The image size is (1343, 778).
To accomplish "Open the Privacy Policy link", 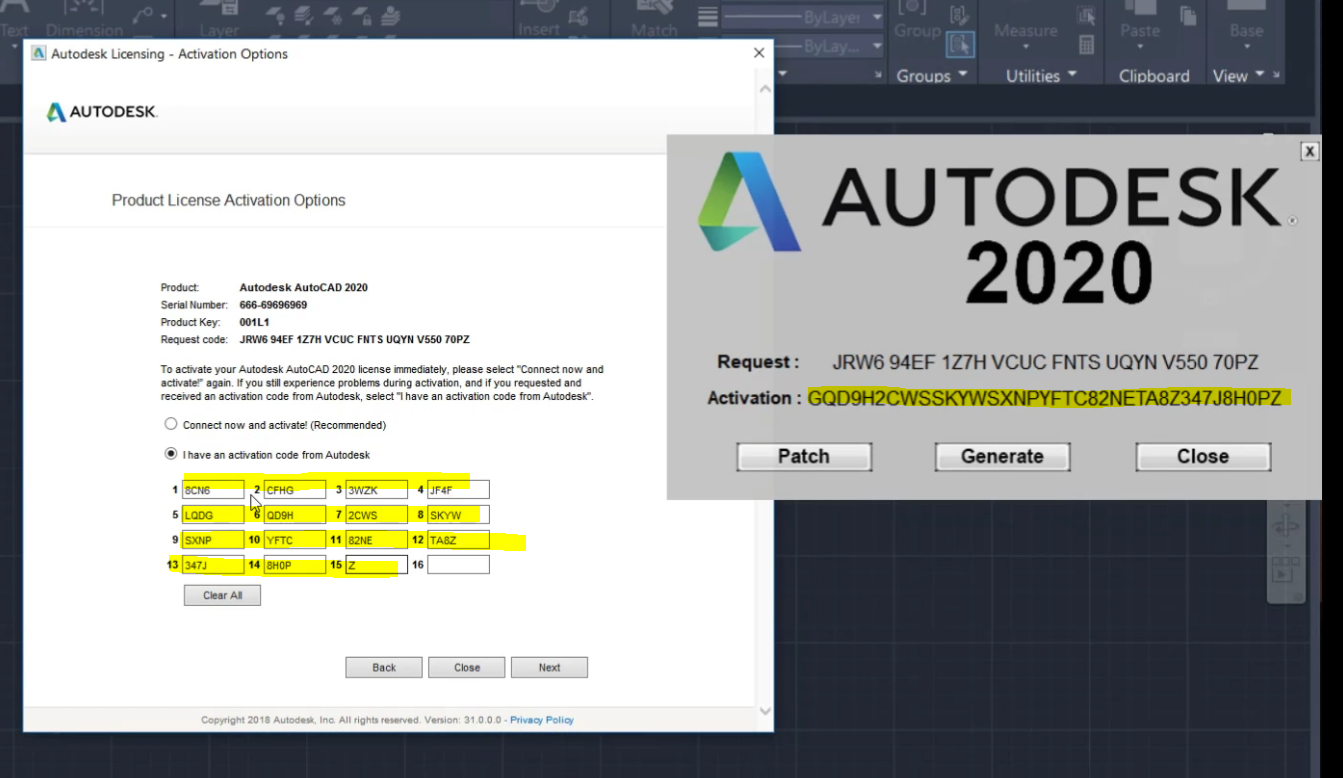I will [x=542, y=720].
